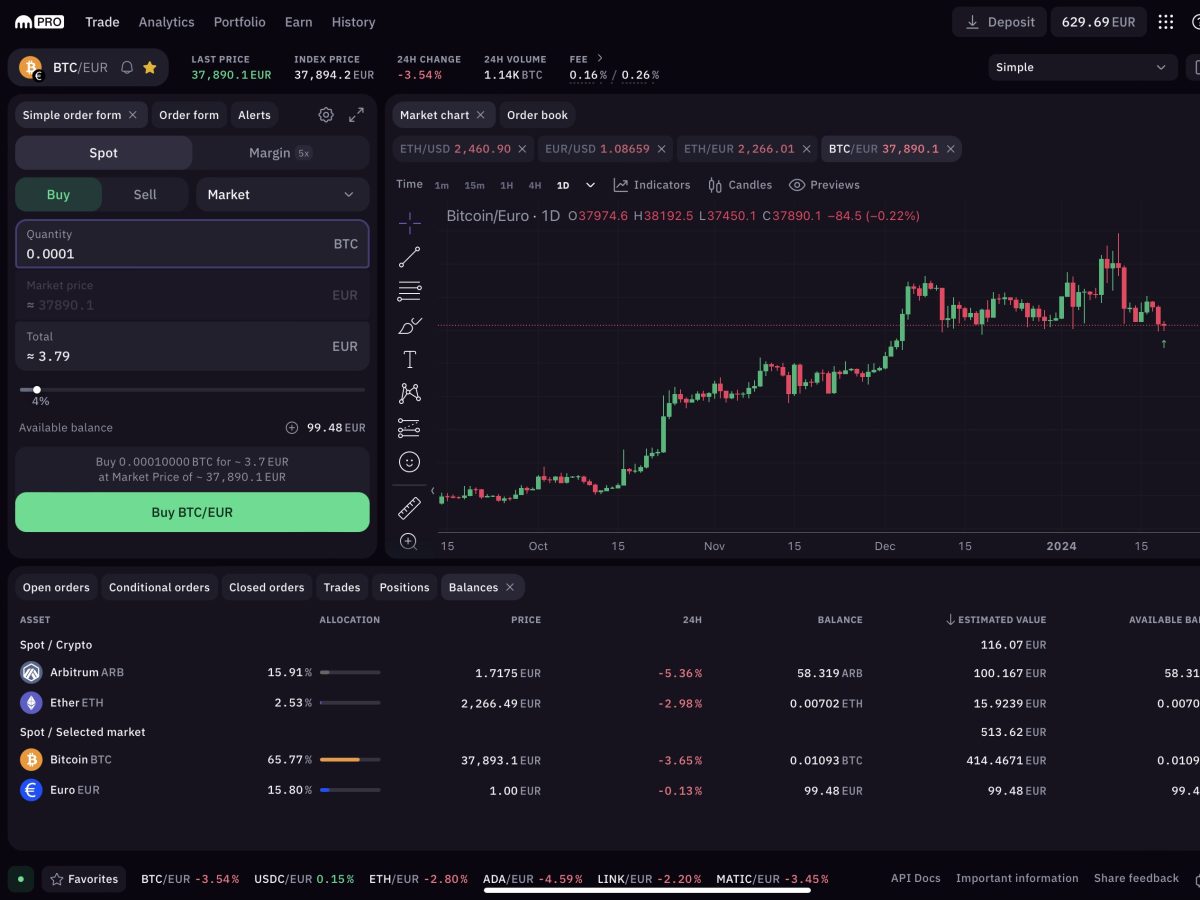
Task: Set chart interval to 1m
Action: [442, 185]
